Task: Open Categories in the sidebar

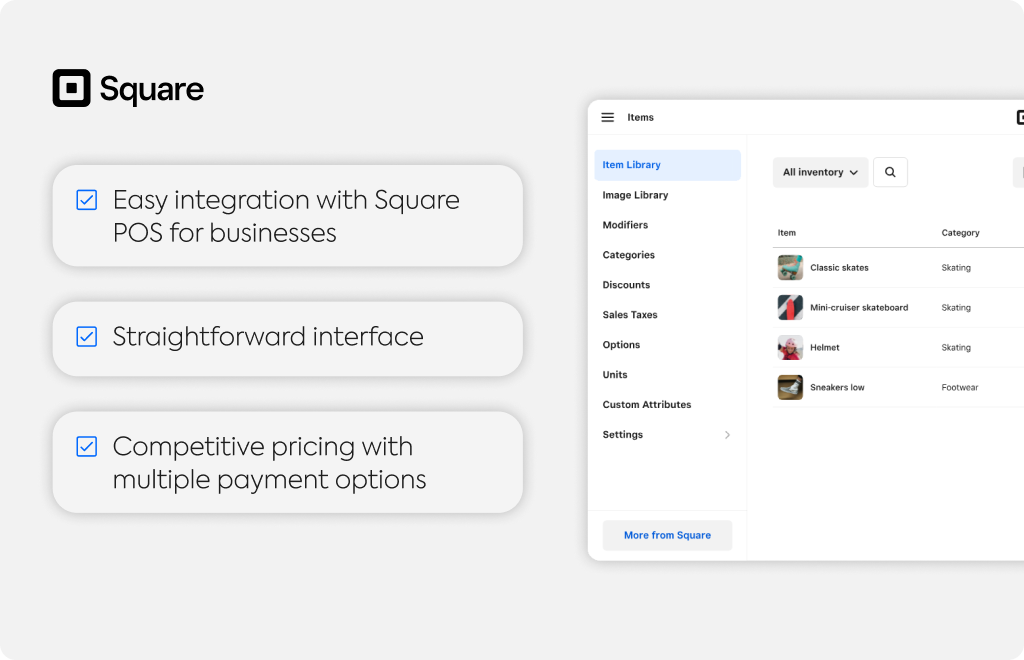Action: [x=628, y=255]
